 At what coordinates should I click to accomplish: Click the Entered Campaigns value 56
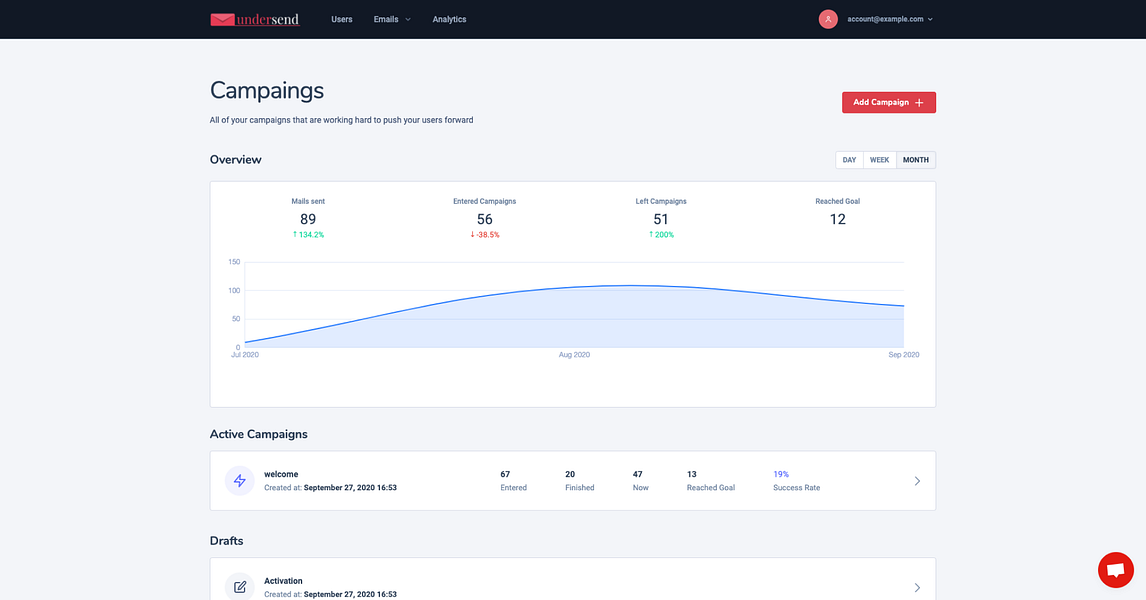[485, 219]
